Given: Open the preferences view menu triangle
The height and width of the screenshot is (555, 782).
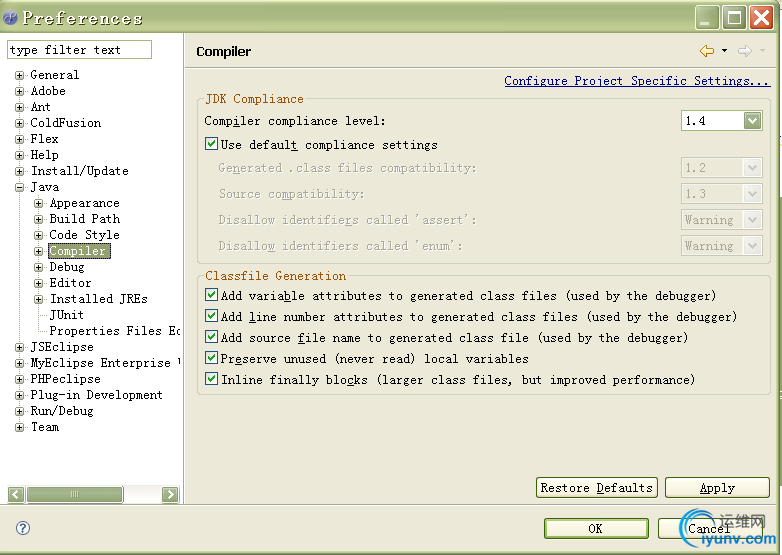Looking at the screenshot, I should pyautogui.click(x=762, y=51).
